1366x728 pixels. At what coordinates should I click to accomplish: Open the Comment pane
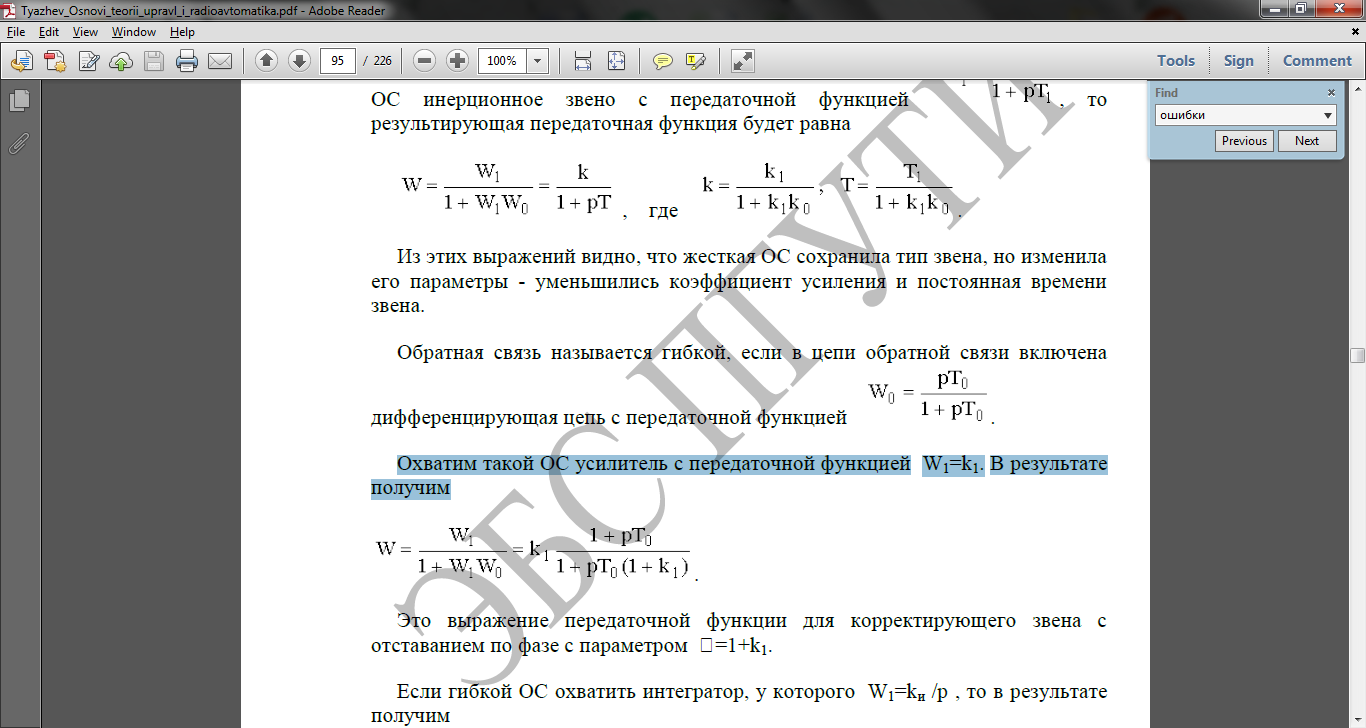click(x=1317, y=61)
